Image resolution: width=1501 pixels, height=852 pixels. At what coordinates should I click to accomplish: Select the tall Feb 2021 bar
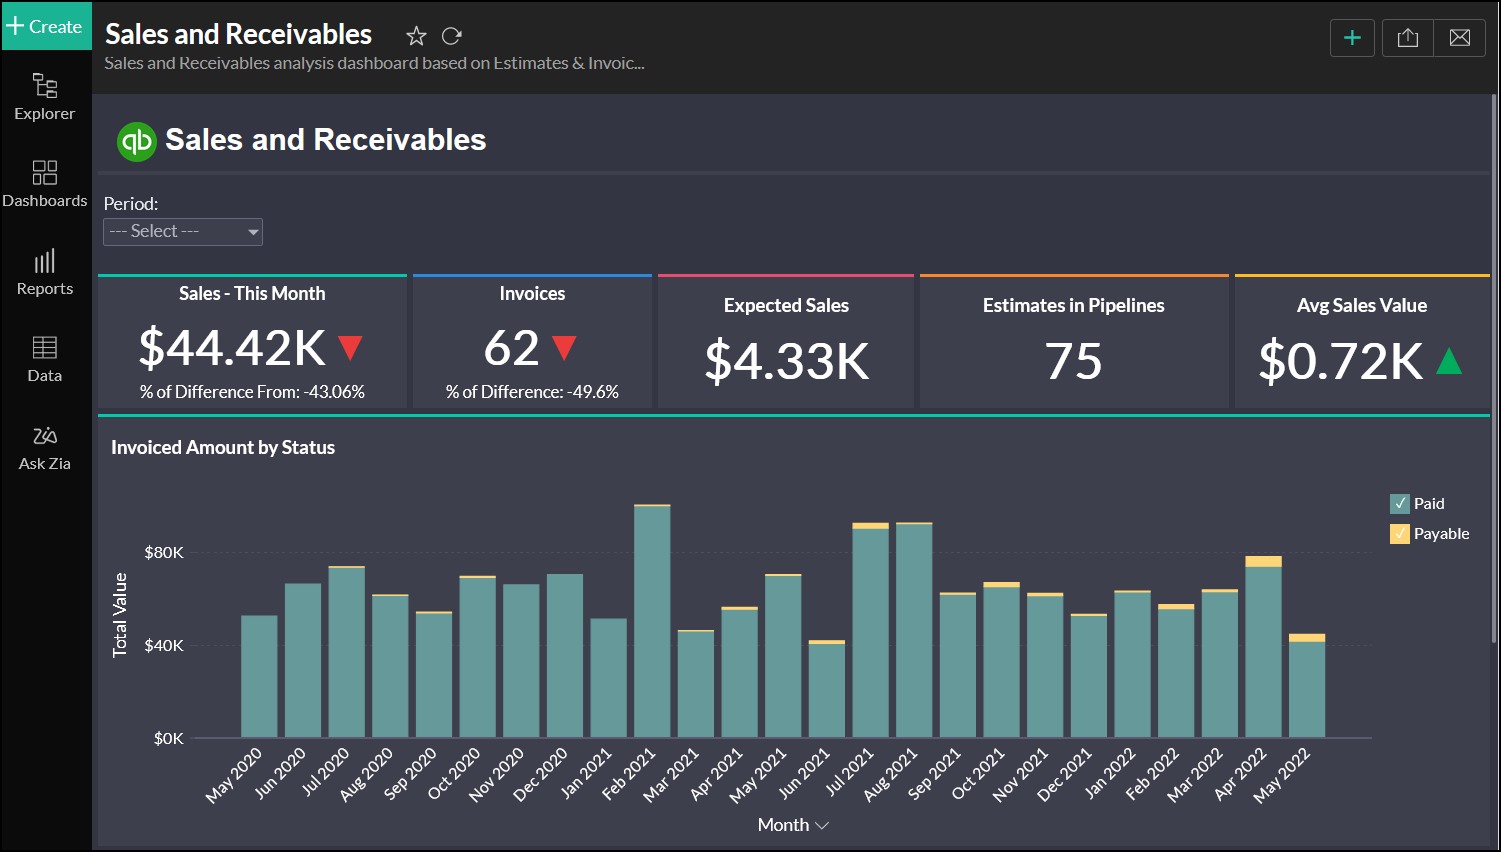pyautogui.click(x=652, y=620)
